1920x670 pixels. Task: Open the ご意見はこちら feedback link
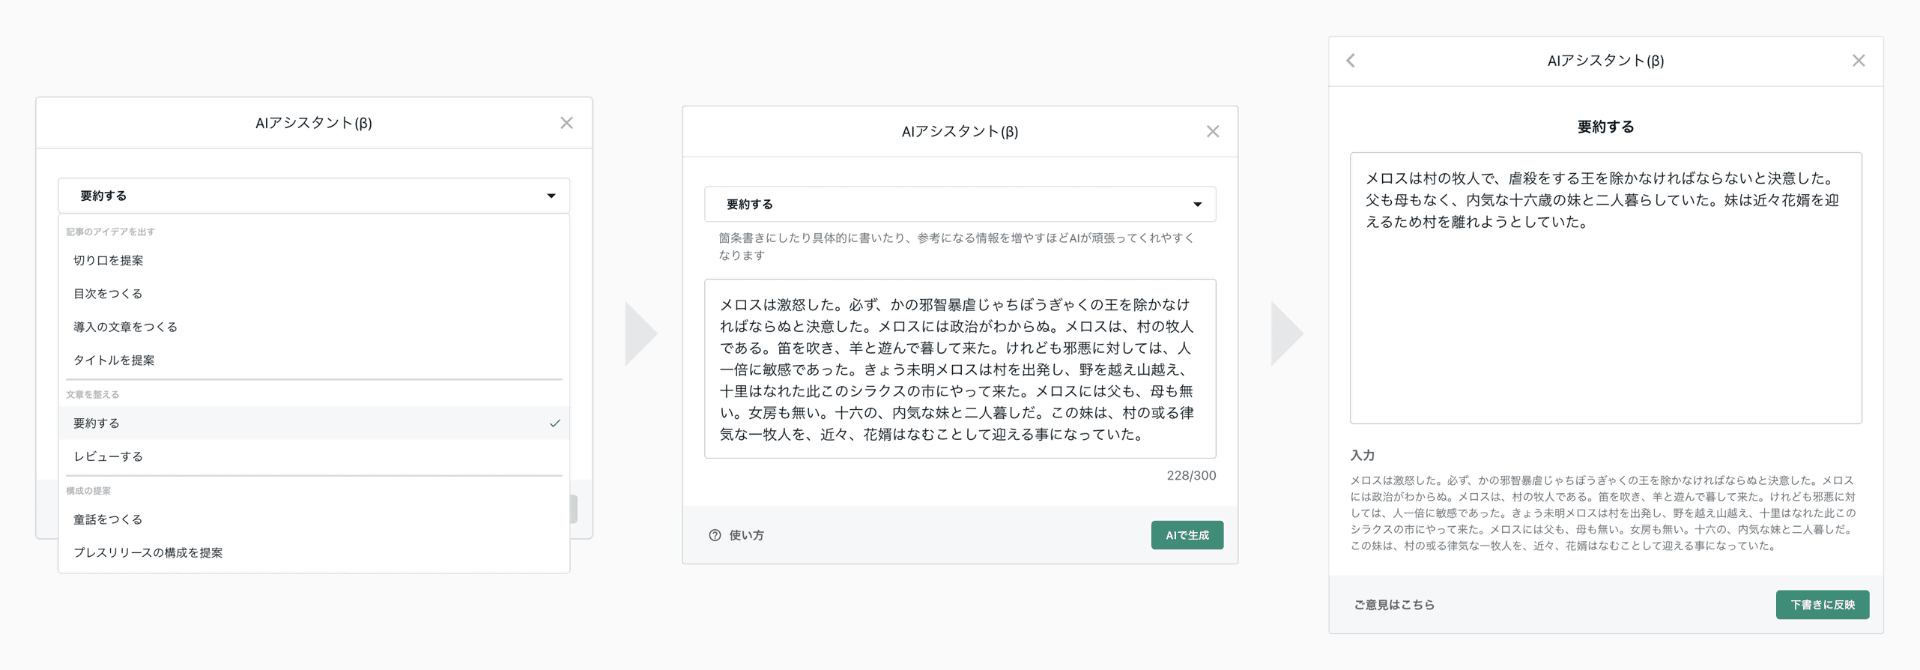[1394, 605]
